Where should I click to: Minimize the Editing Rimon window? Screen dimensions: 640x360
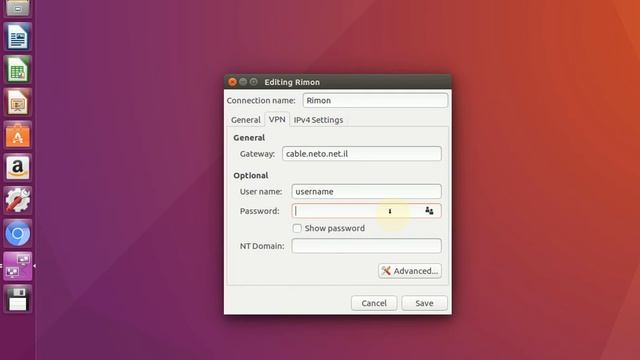pos(243,82)
